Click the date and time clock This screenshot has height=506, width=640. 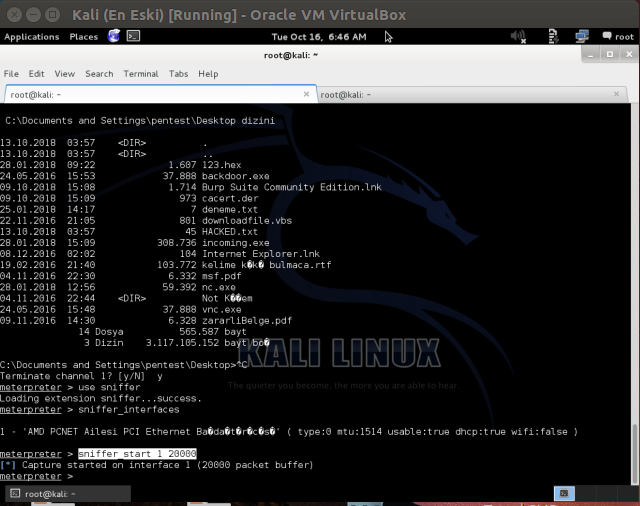click(x=319, y=37)
